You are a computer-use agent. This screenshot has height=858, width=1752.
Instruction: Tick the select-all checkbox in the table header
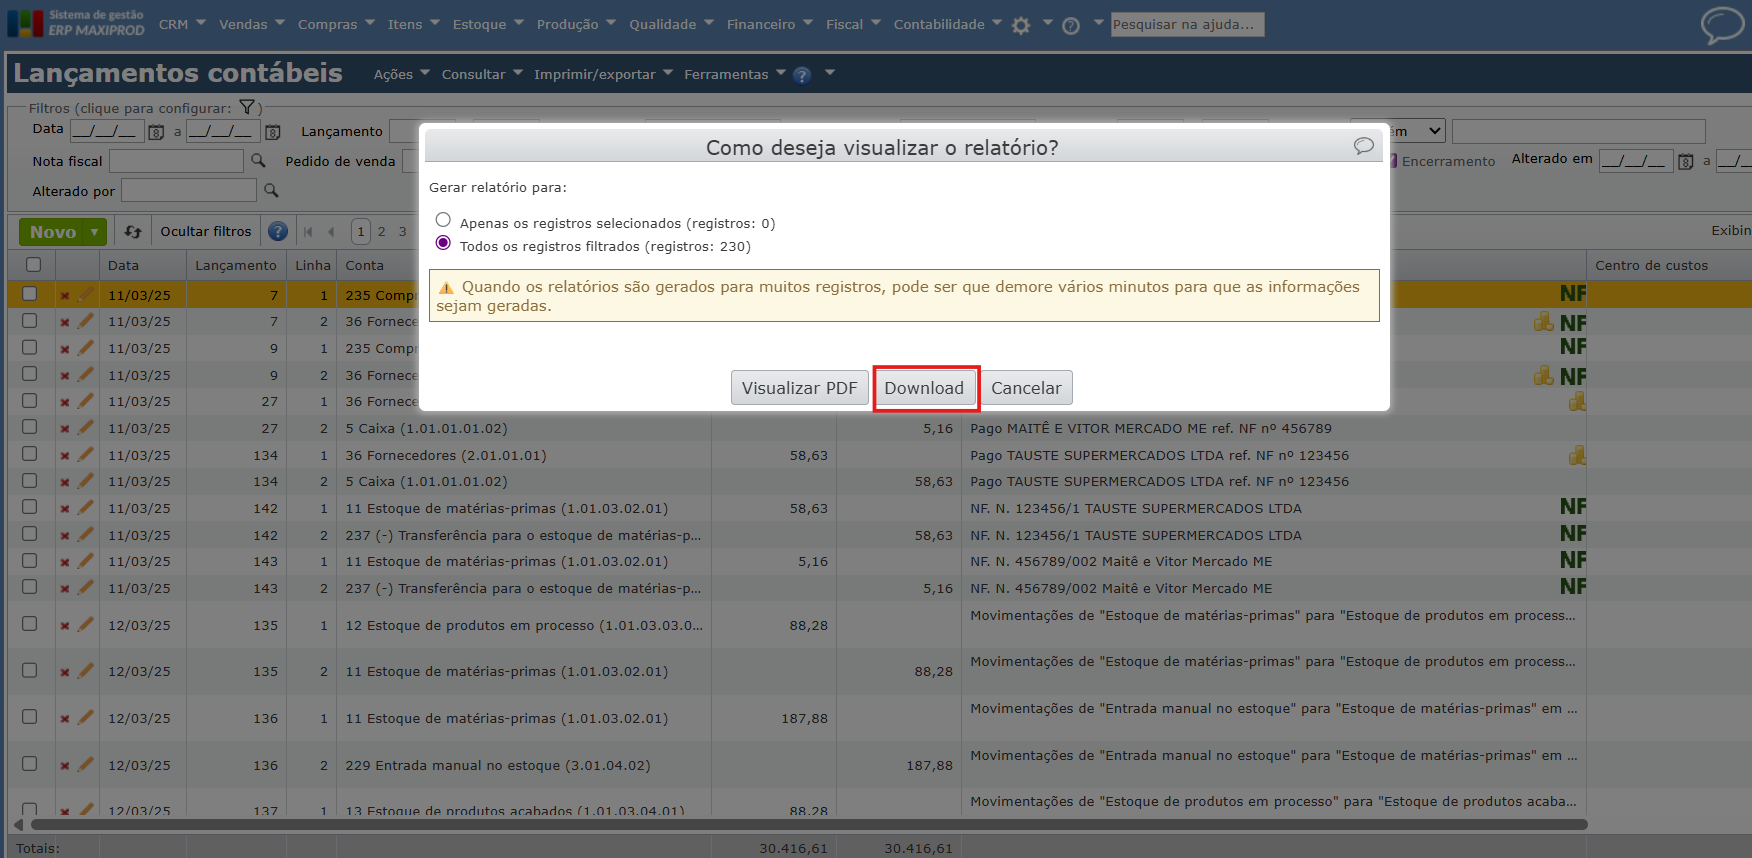(33, 265)
